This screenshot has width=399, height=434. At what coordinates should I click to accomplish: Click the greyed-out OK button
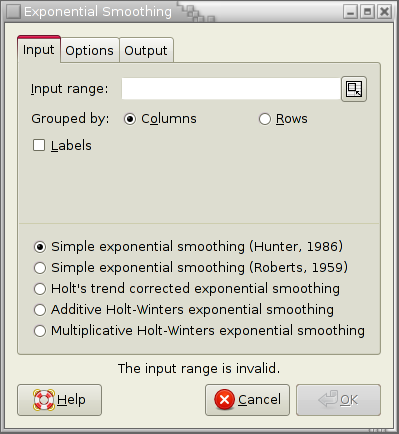[338, 400]
